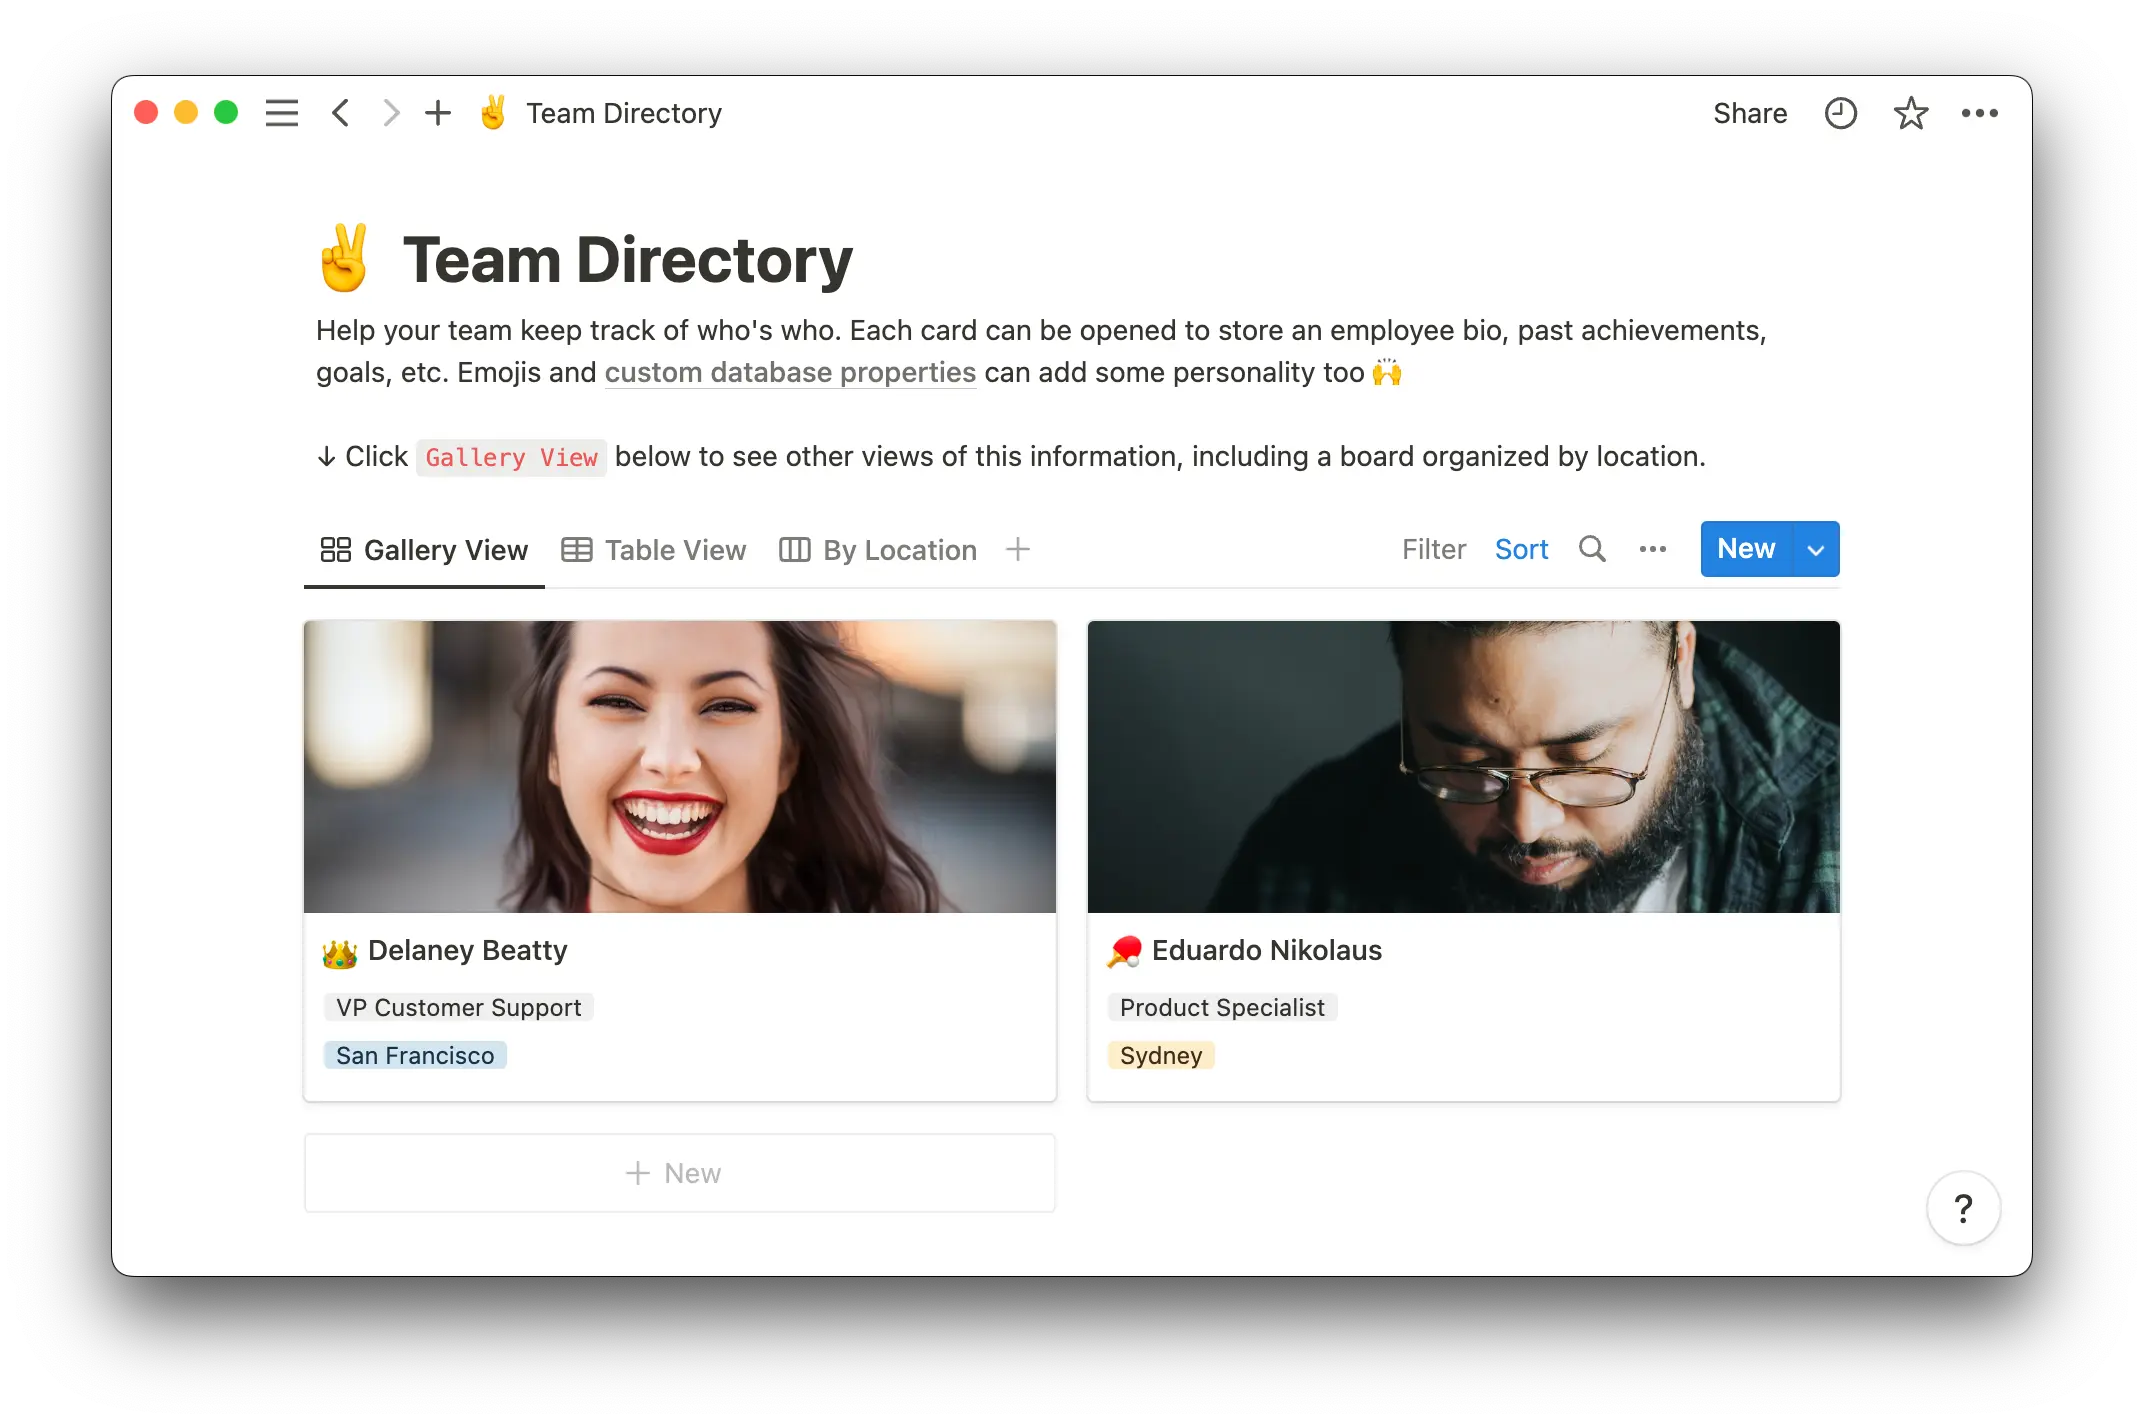
Task: Add a new view with the plus beside By Location
Action: coord(1017,549)
